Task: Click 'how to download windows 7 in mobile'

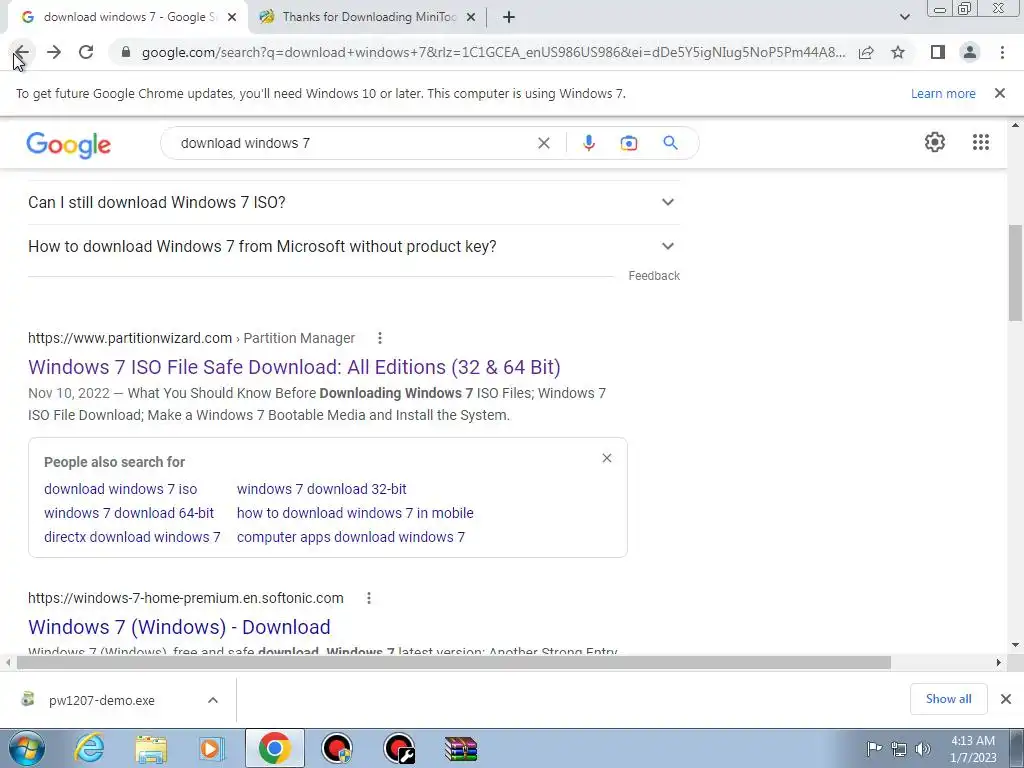Action: (355, 513)
